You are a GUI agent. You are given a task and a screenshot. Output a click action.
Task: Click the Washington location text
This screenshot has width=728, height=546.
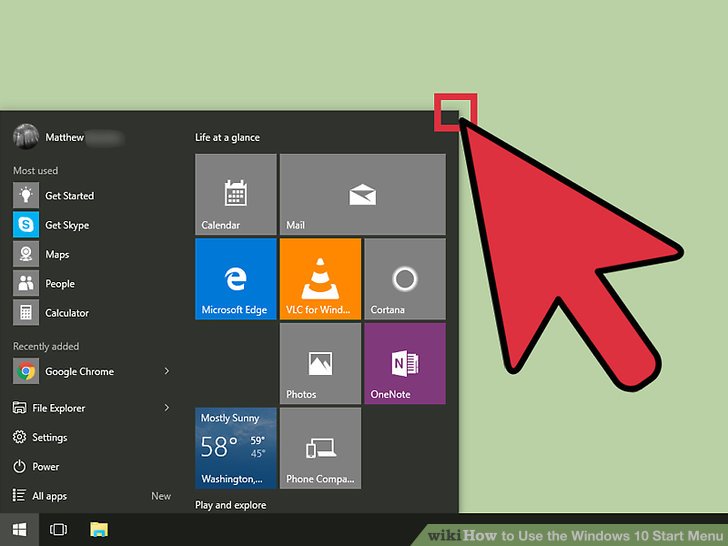pyautogui.click(x=232, y=479)
